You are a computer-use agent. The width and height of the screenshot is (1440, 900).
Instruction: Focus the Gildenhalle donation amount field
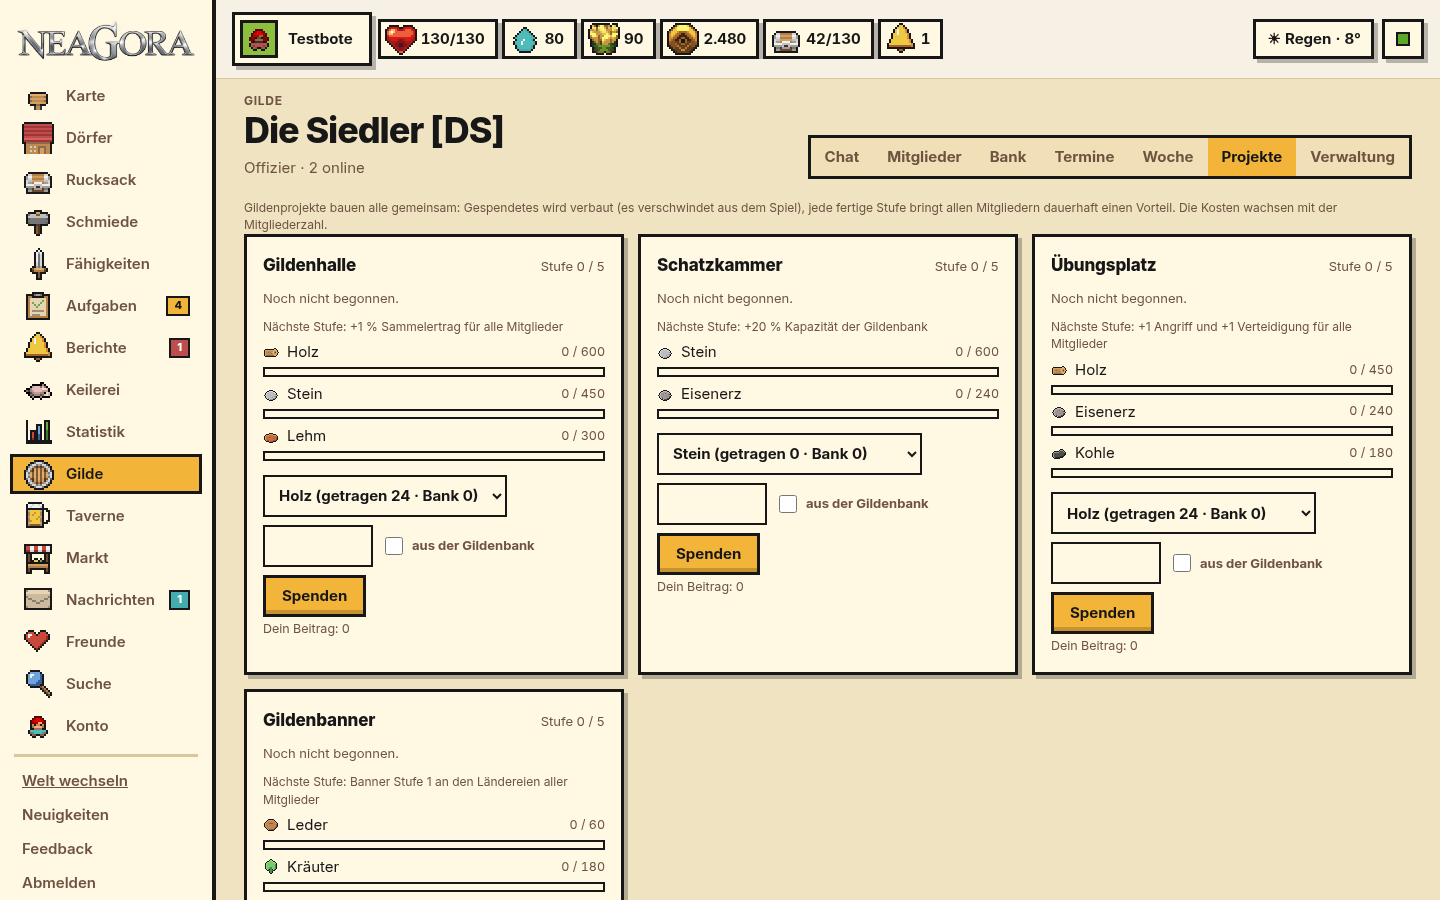[x=318, y=546]
